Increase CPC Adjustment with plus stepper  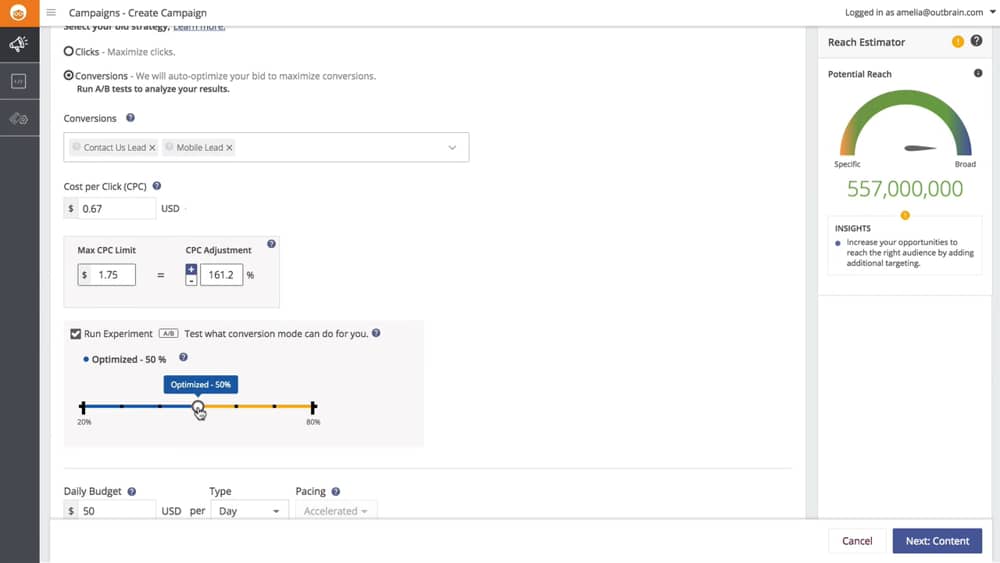coord(192,269)
